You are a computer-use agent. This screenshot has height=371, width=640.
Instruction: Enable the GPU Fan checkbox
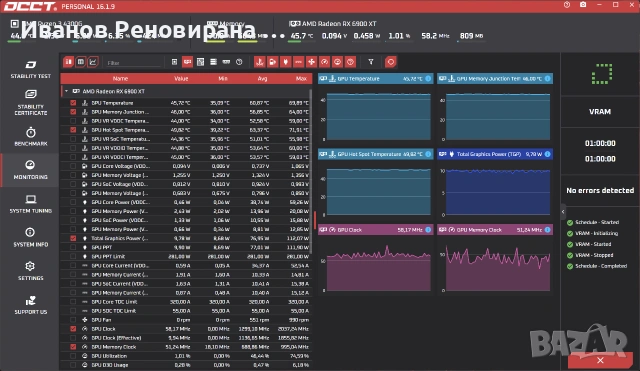click(73, 320)
